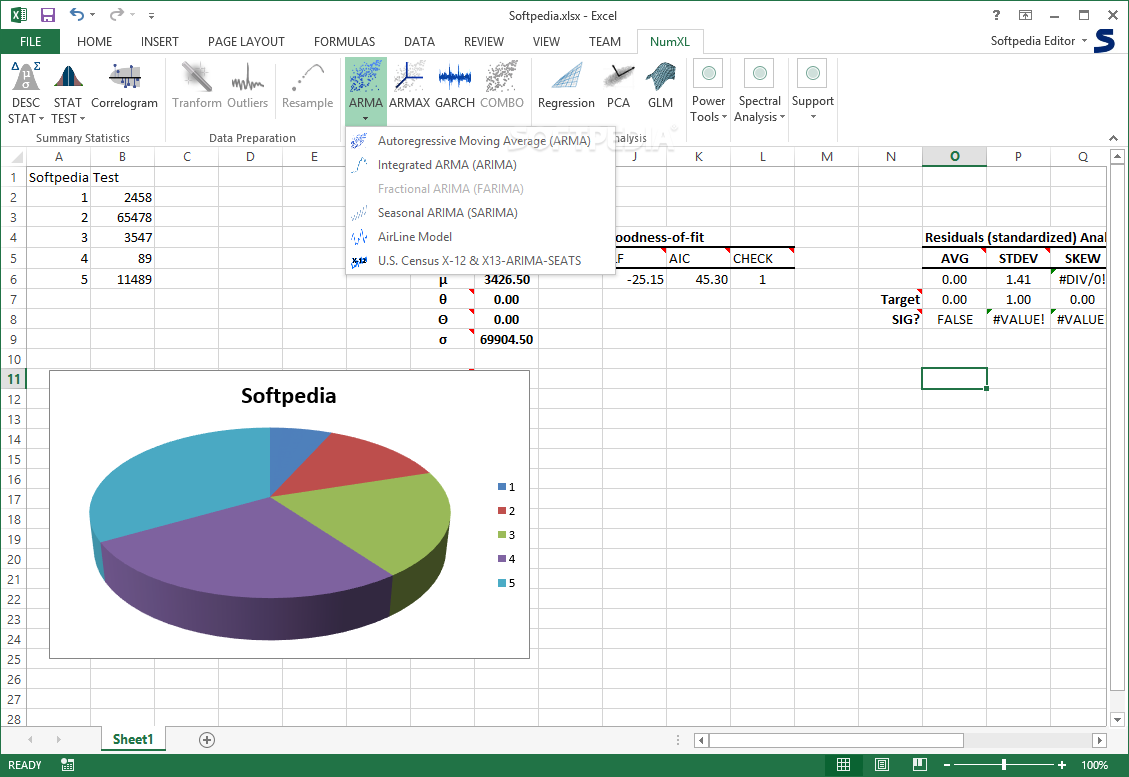Viewport: 1129px width, 777px height.
Task: Expand the ARMA dropdown arrow
Action: tap(366, 119)
